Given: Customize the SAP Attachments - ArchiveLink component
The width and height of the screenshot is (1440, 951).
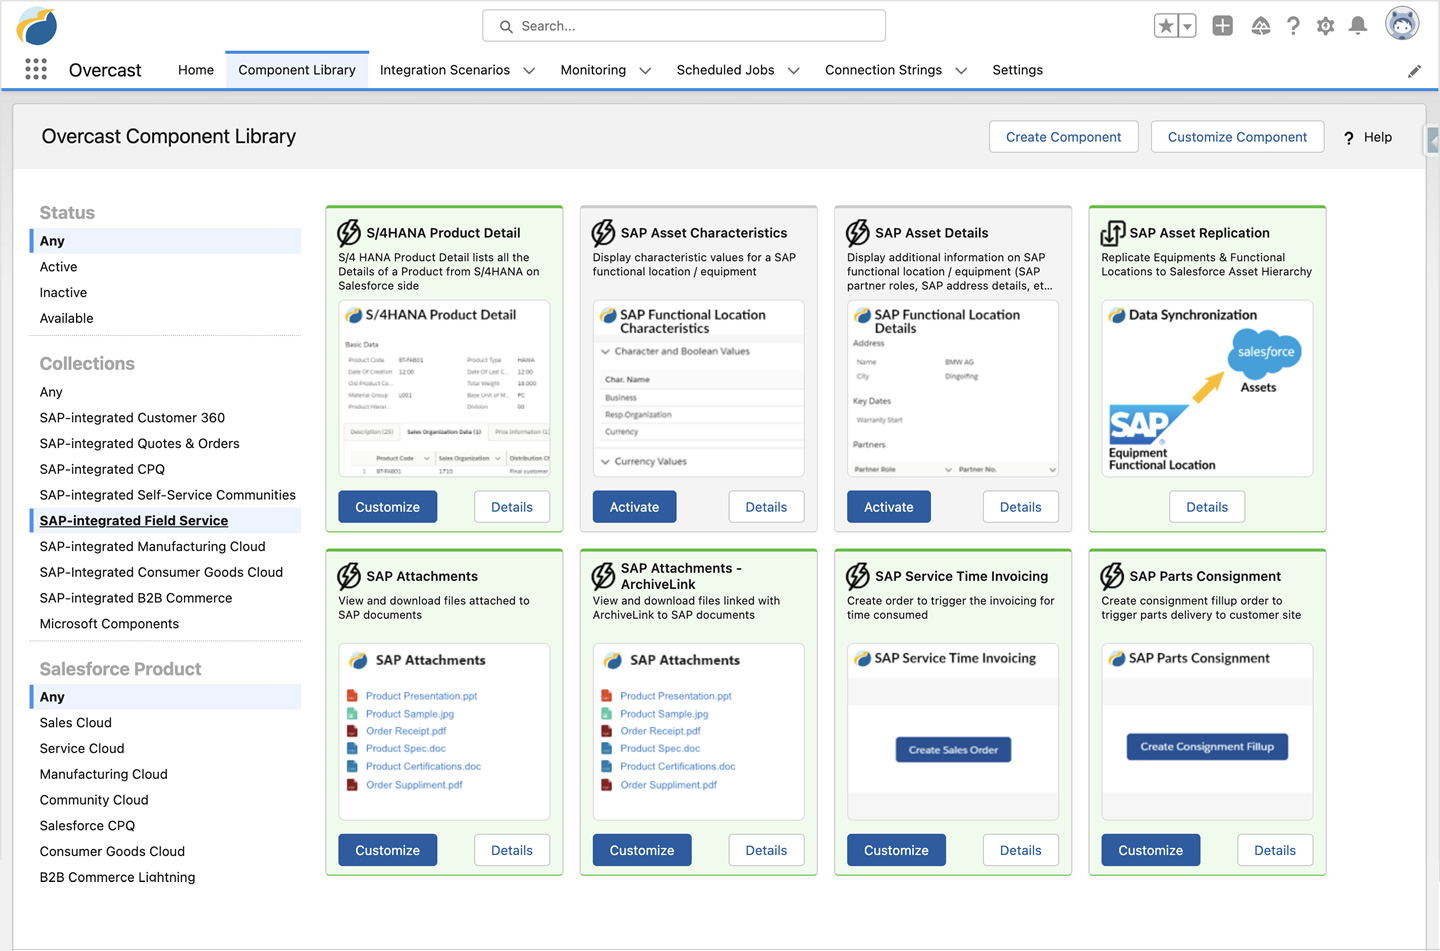Looking at the screenshot, I should 642,850.
